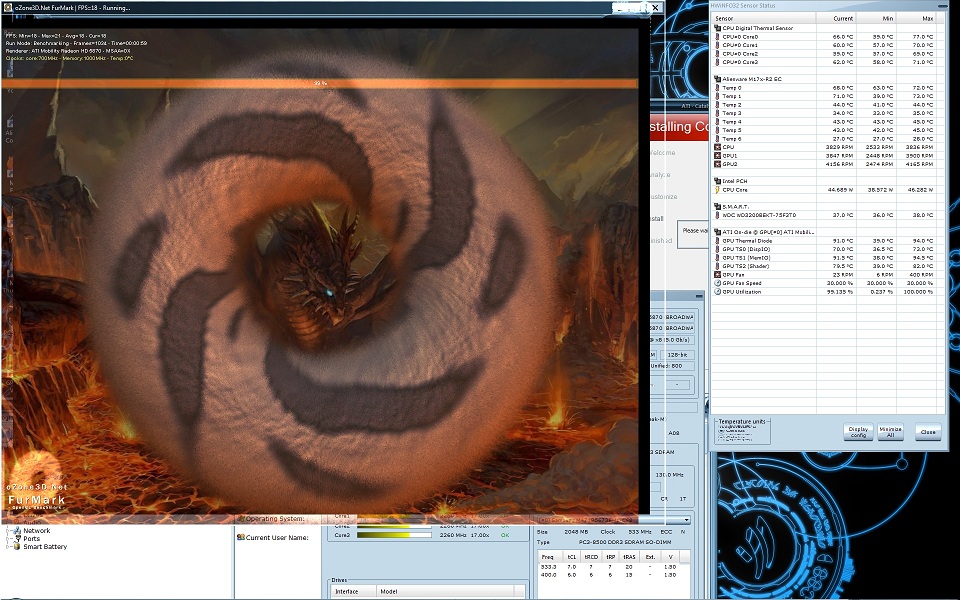Expand the Smart Battery tree node
This screenshot has width=960, height=600.
click(8, 547)
